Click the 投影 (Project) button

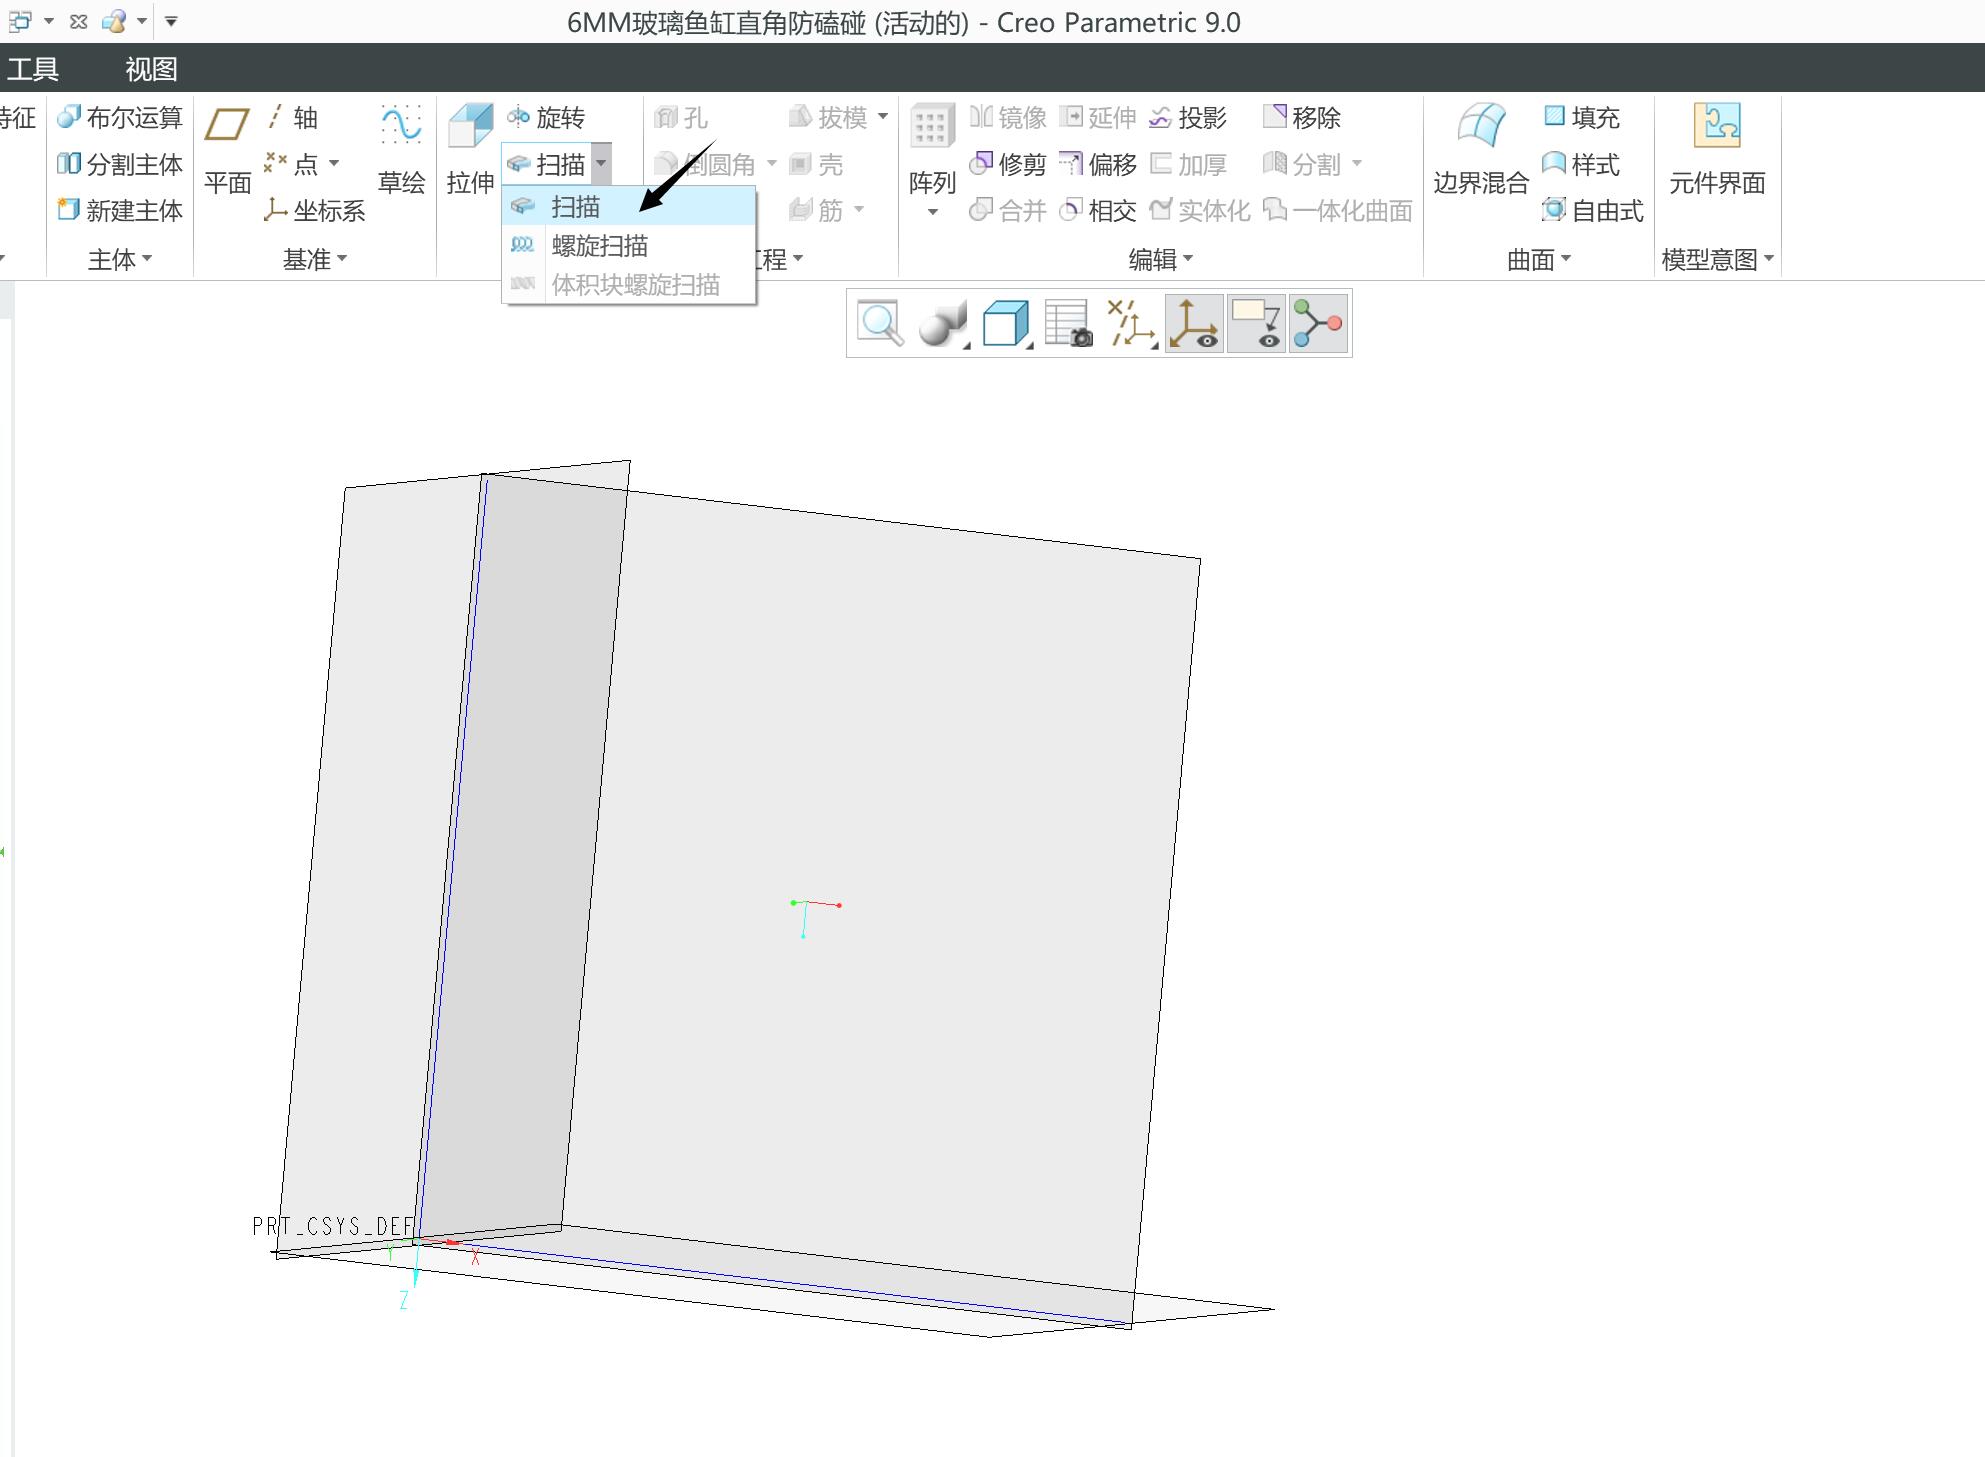1187,118
